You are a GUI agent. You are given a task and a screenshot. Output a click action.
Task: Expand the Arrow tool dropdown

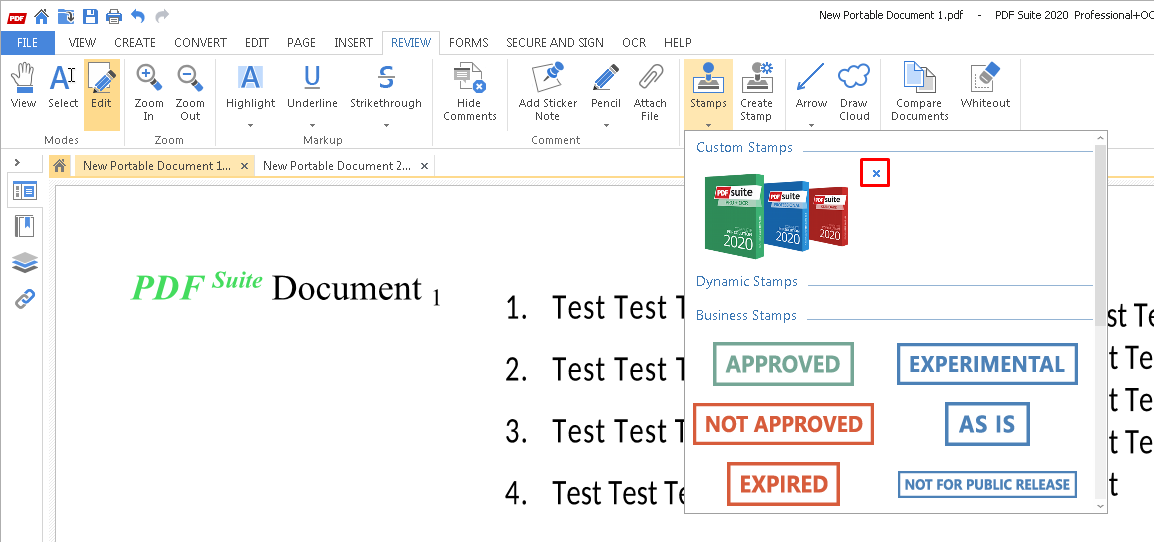coord(811,125)
